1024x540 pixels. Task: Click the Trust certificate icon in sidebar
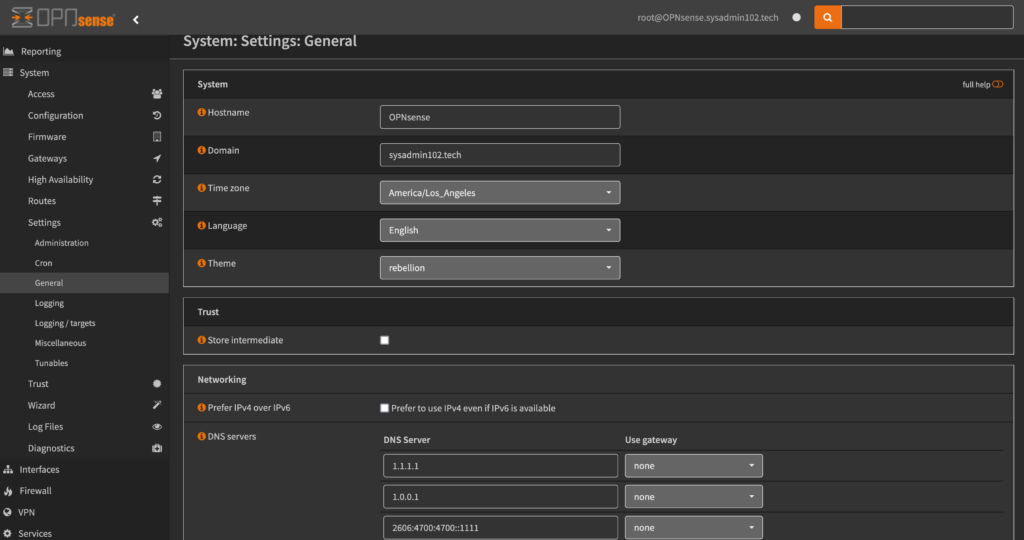point(157,384)
